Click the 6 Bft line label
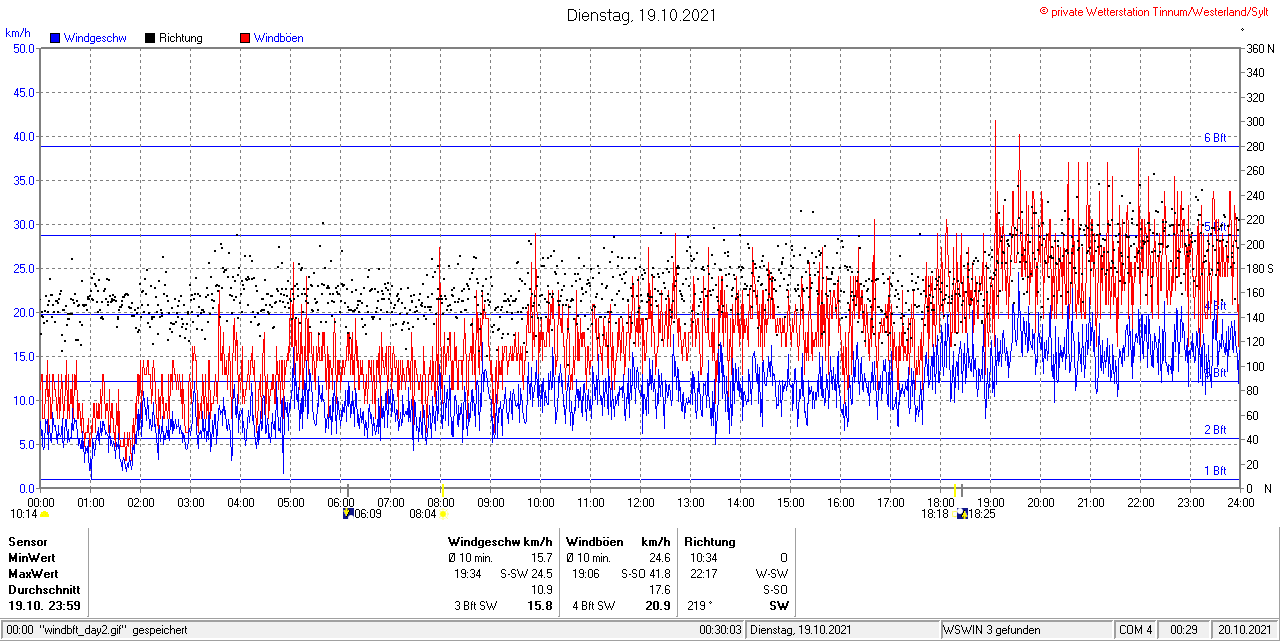The width and height of the screenshot is (1280, 641). tap(1215, 138)
